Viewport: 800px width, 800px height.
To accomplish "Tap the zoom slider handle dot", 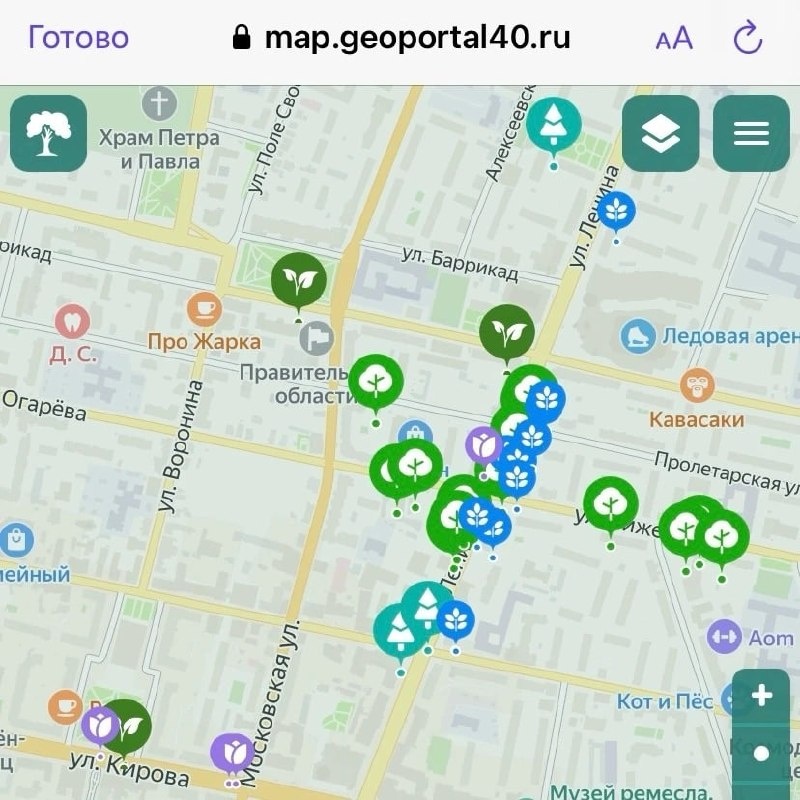I will tap(761, 754).
